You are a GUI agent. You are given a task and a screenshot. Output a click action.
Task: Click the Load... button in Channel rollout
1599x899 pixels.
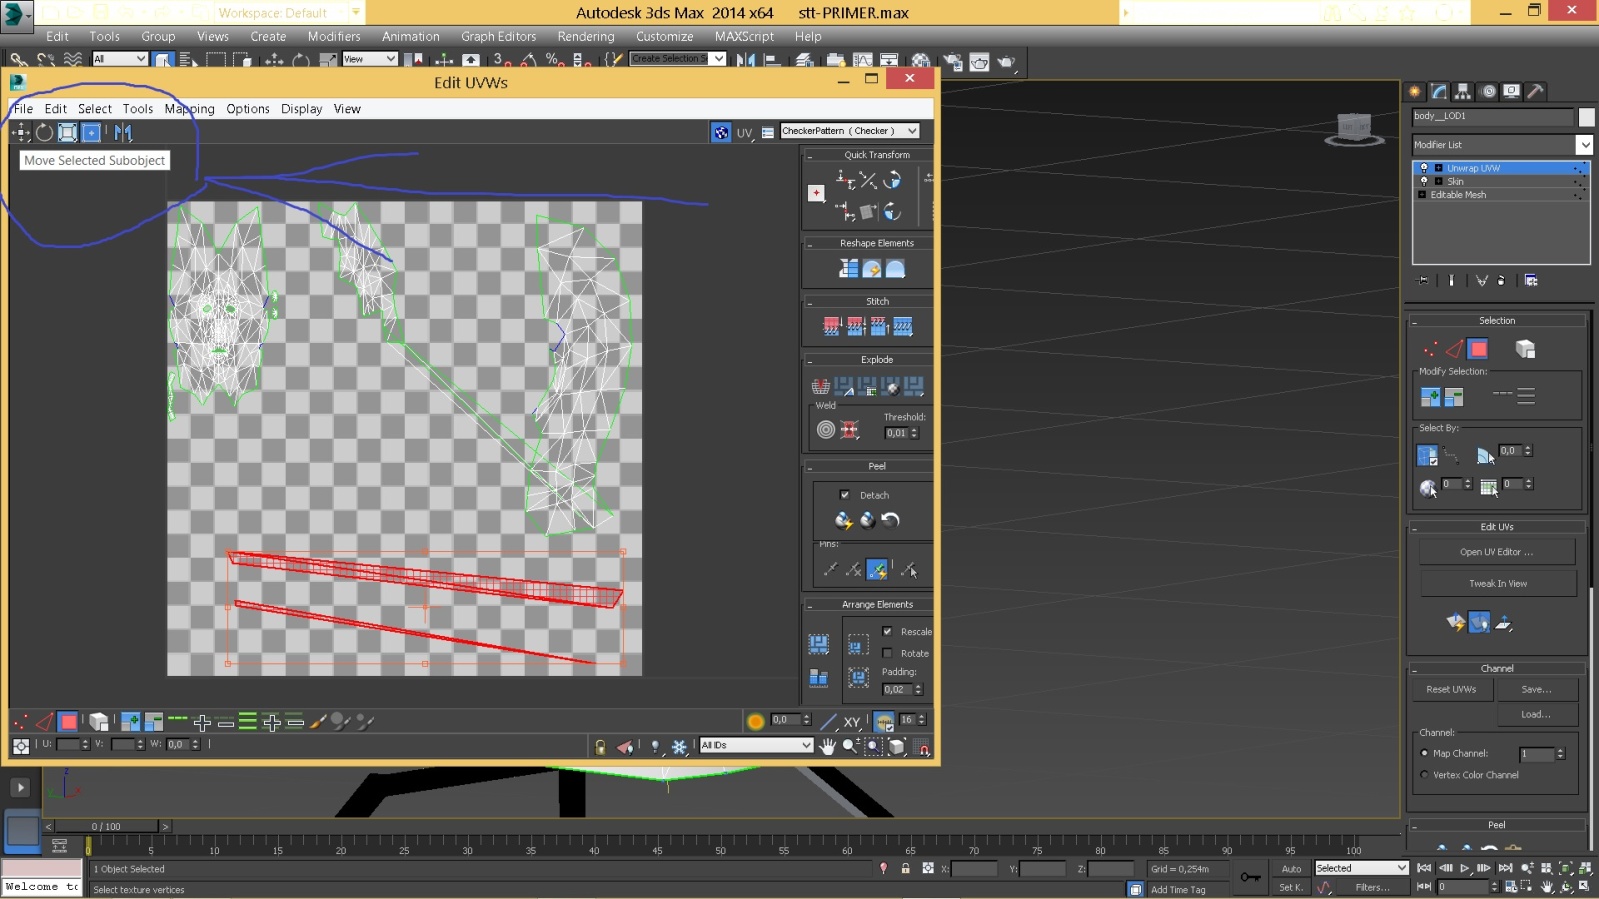[x=1536, y=714]
